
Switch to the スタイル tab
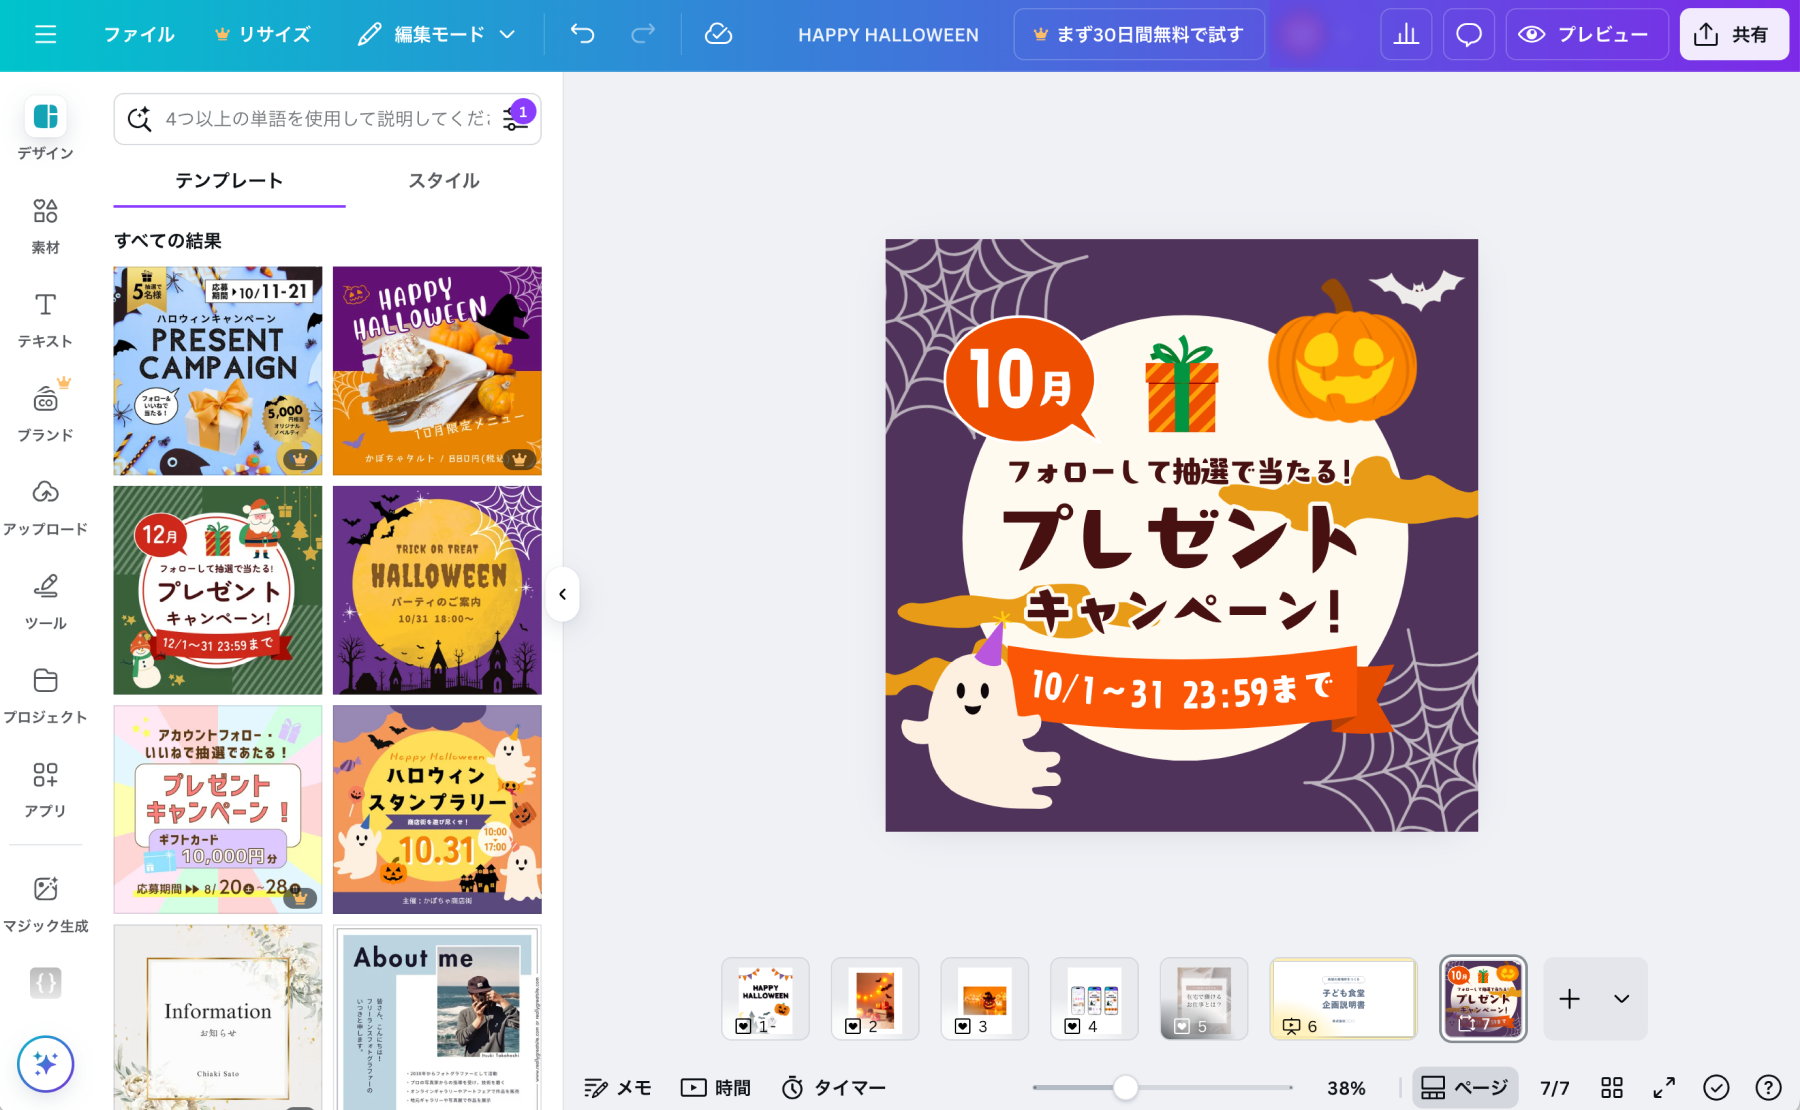tap(443, 181)
